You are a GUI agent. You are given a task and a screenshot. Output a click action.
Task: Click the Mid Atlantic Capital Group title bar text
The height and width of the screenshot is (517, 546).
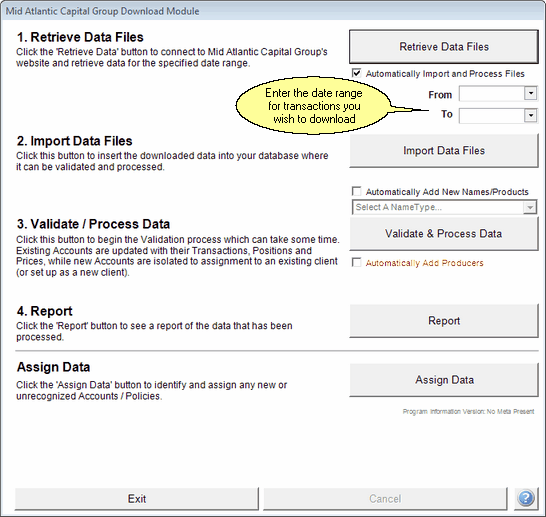point(102,11)
